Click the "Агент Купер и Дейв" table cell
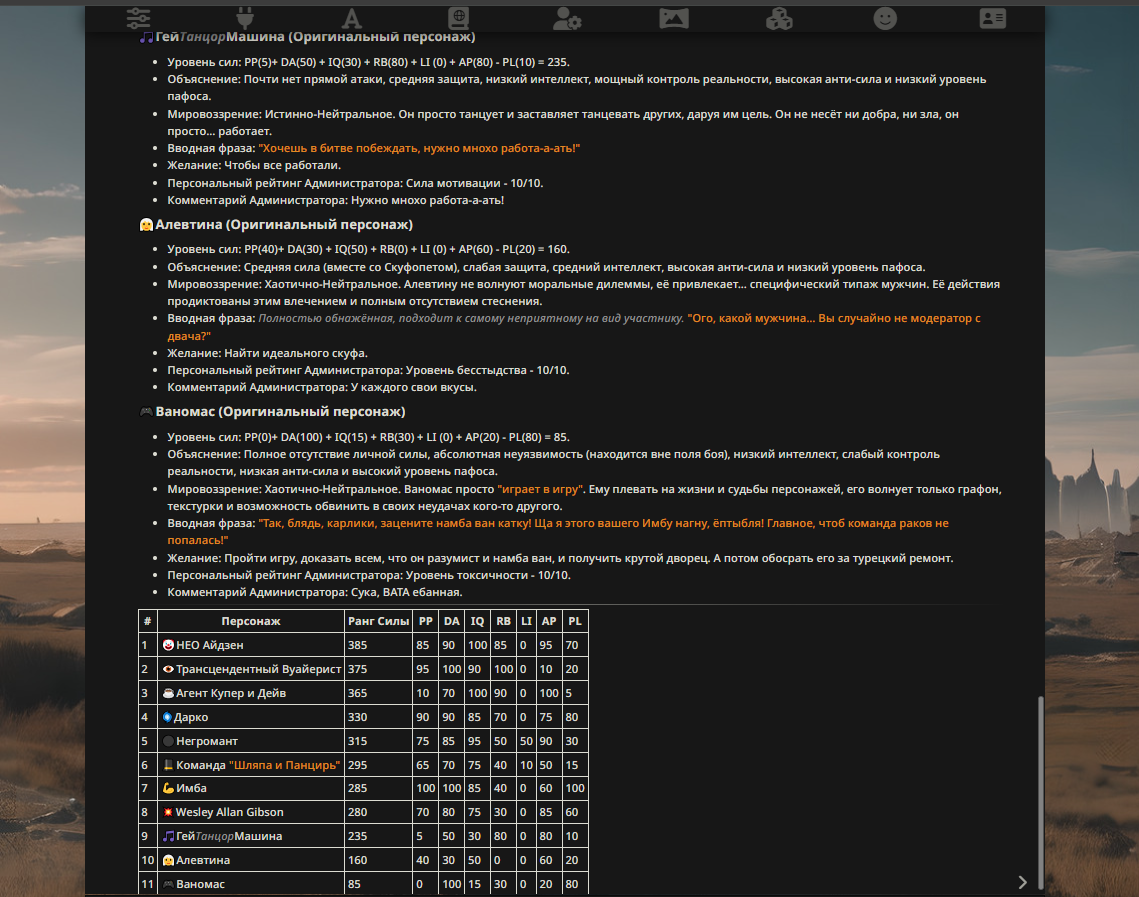1139x897 pixels. pyautogui.click(x=251, y=693)
